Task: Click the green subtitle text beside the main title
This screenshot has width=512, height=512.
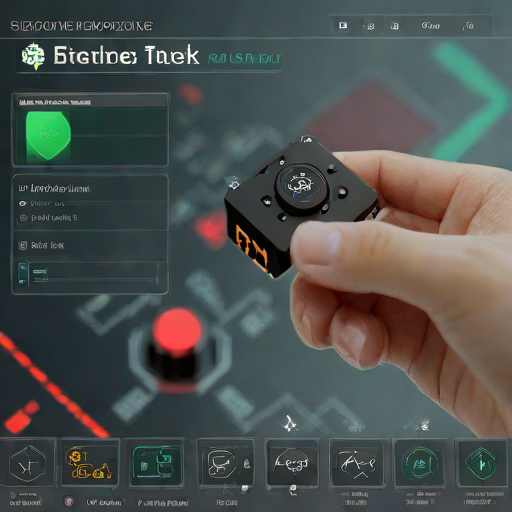Action: (245, 59)
